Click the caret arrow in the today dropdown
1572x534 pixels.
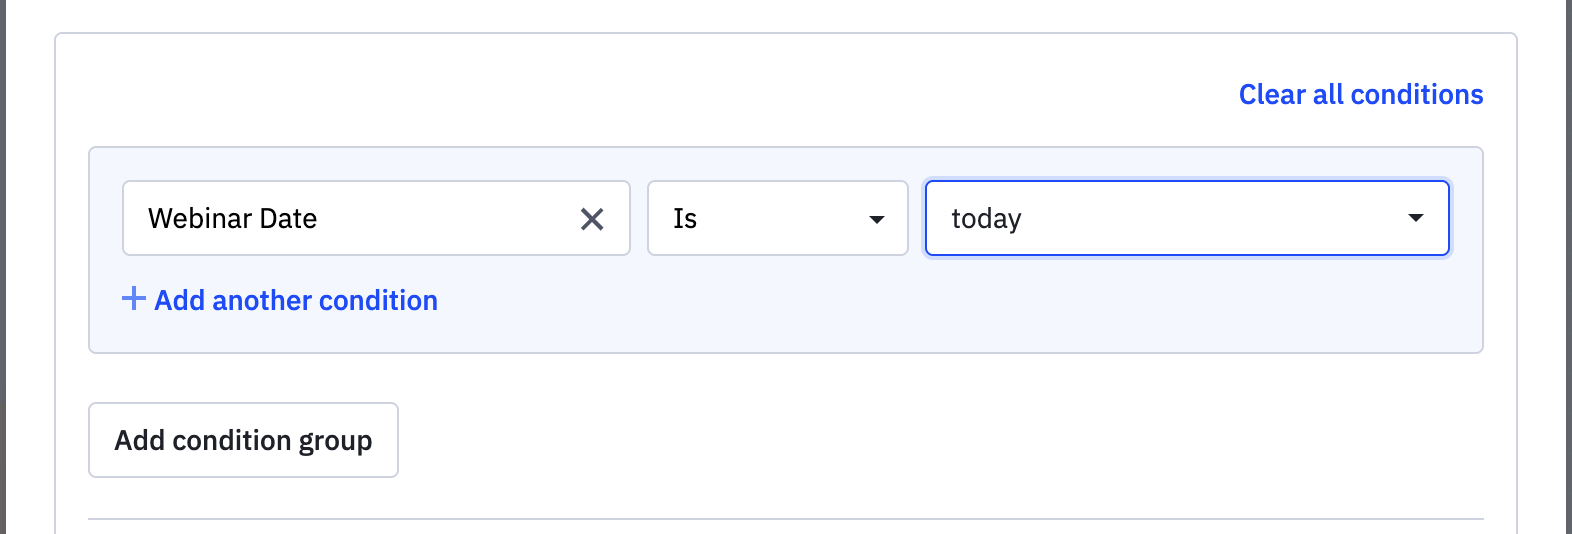pos(1415,218)
